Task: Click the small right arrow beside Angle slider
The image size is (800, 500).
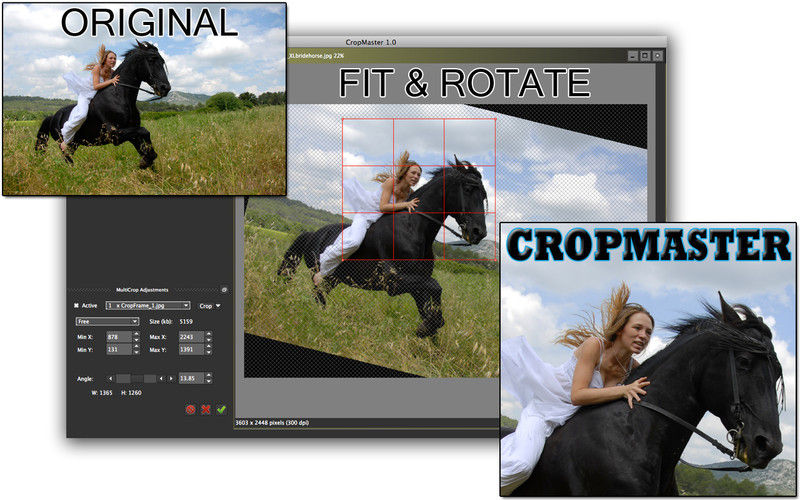Action: pos(171,379)
